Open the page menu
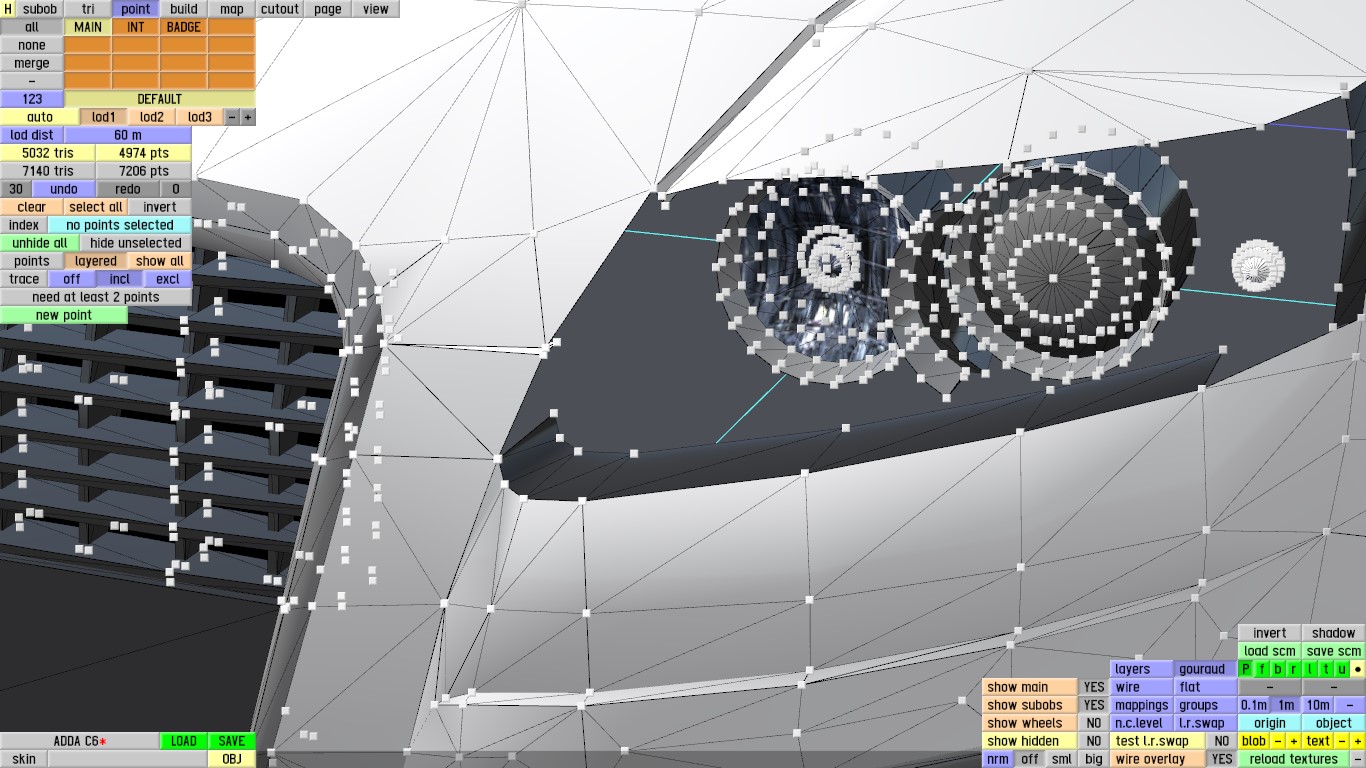Viewport: 1366px width, 768px height. click(x=328, y=9)
